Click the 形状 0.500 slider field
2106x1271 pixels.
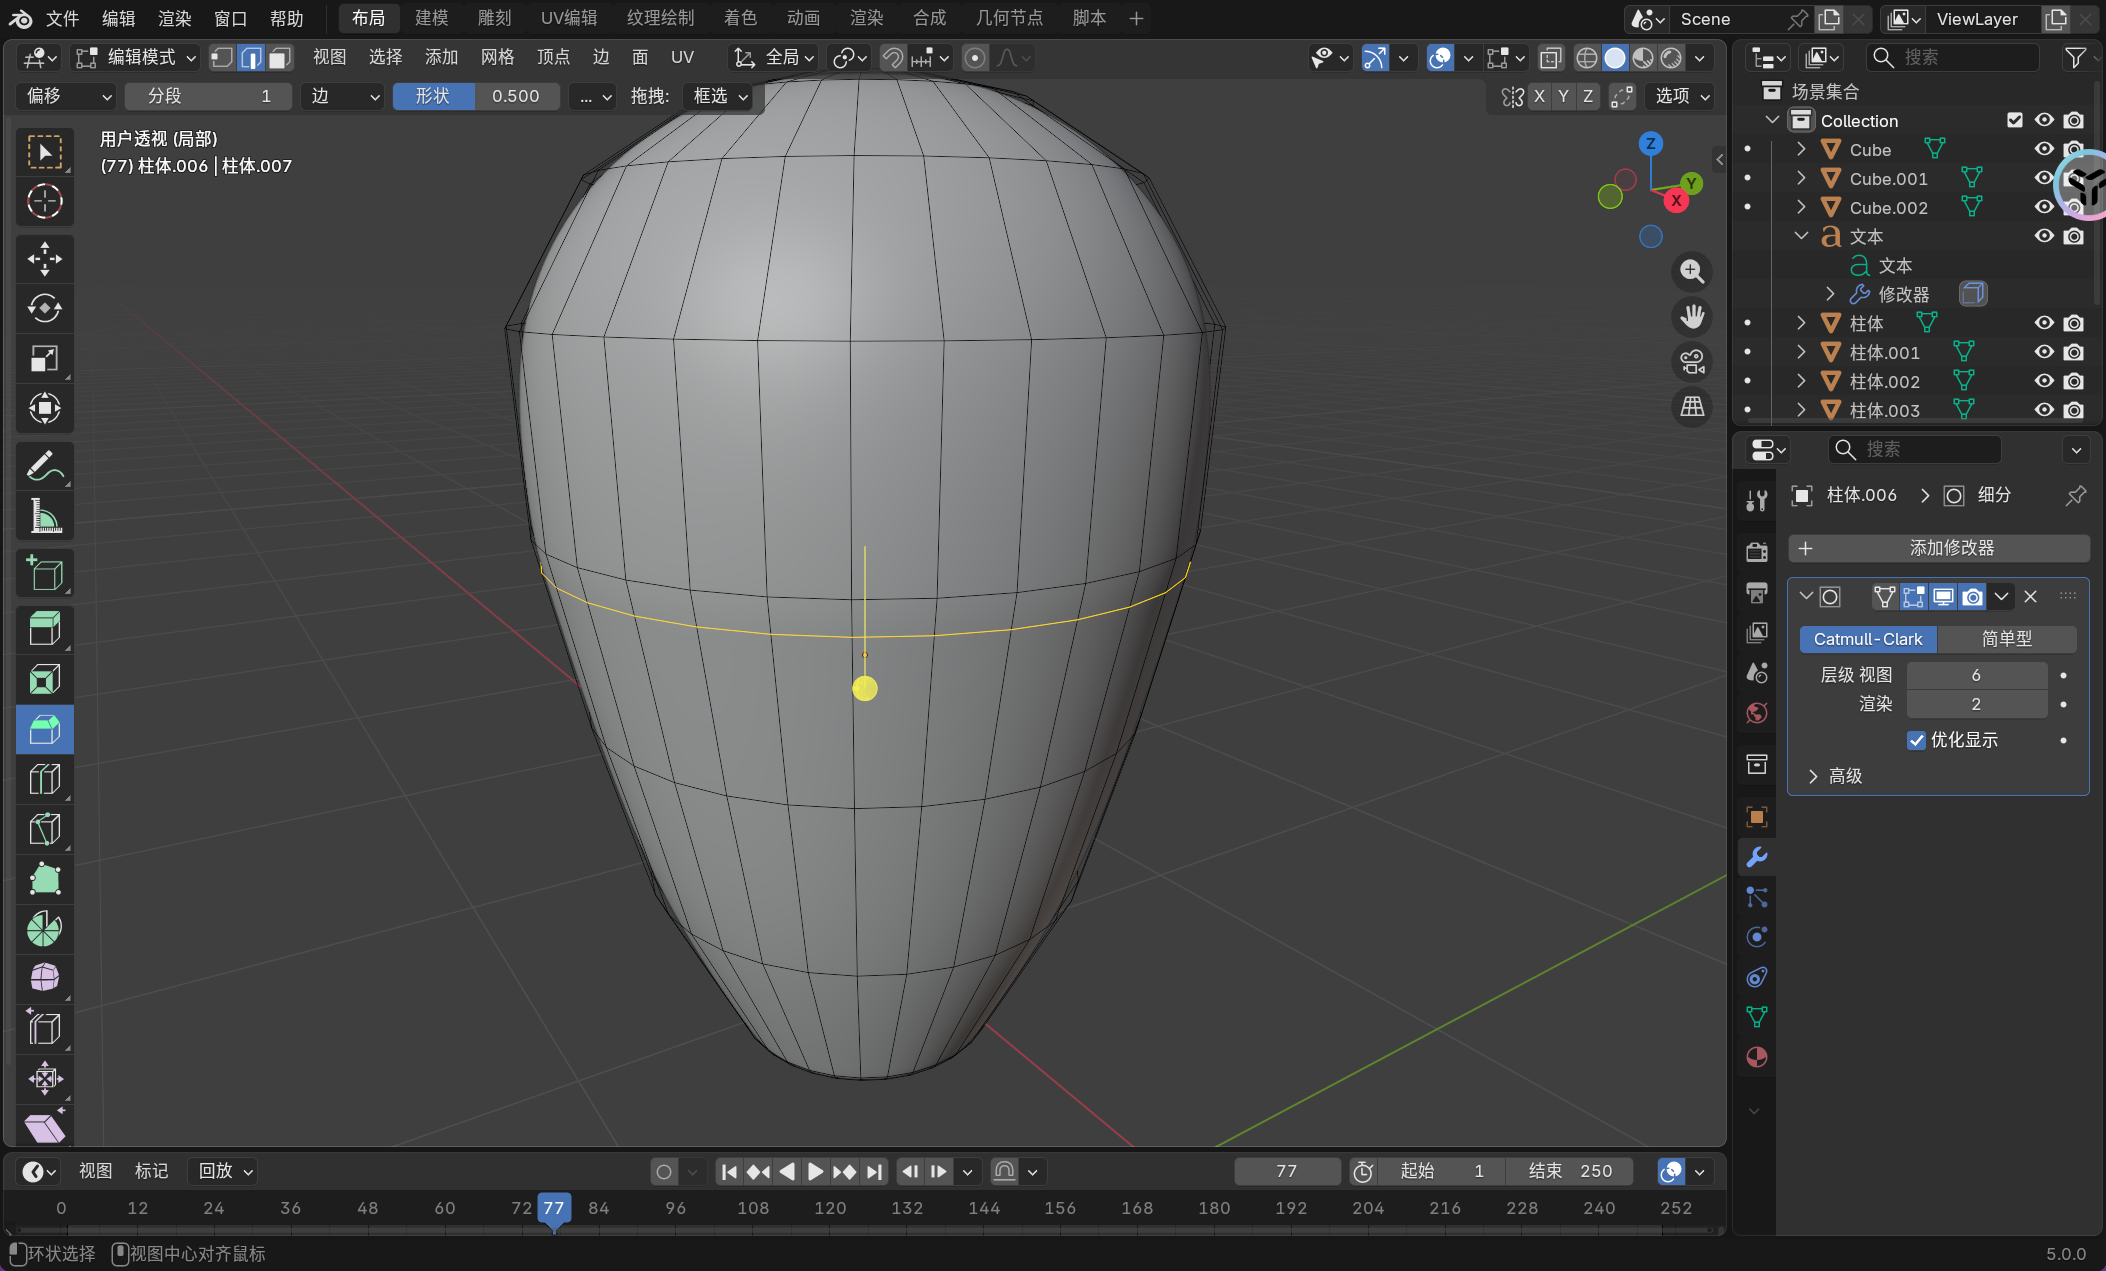tap(477, 96)
